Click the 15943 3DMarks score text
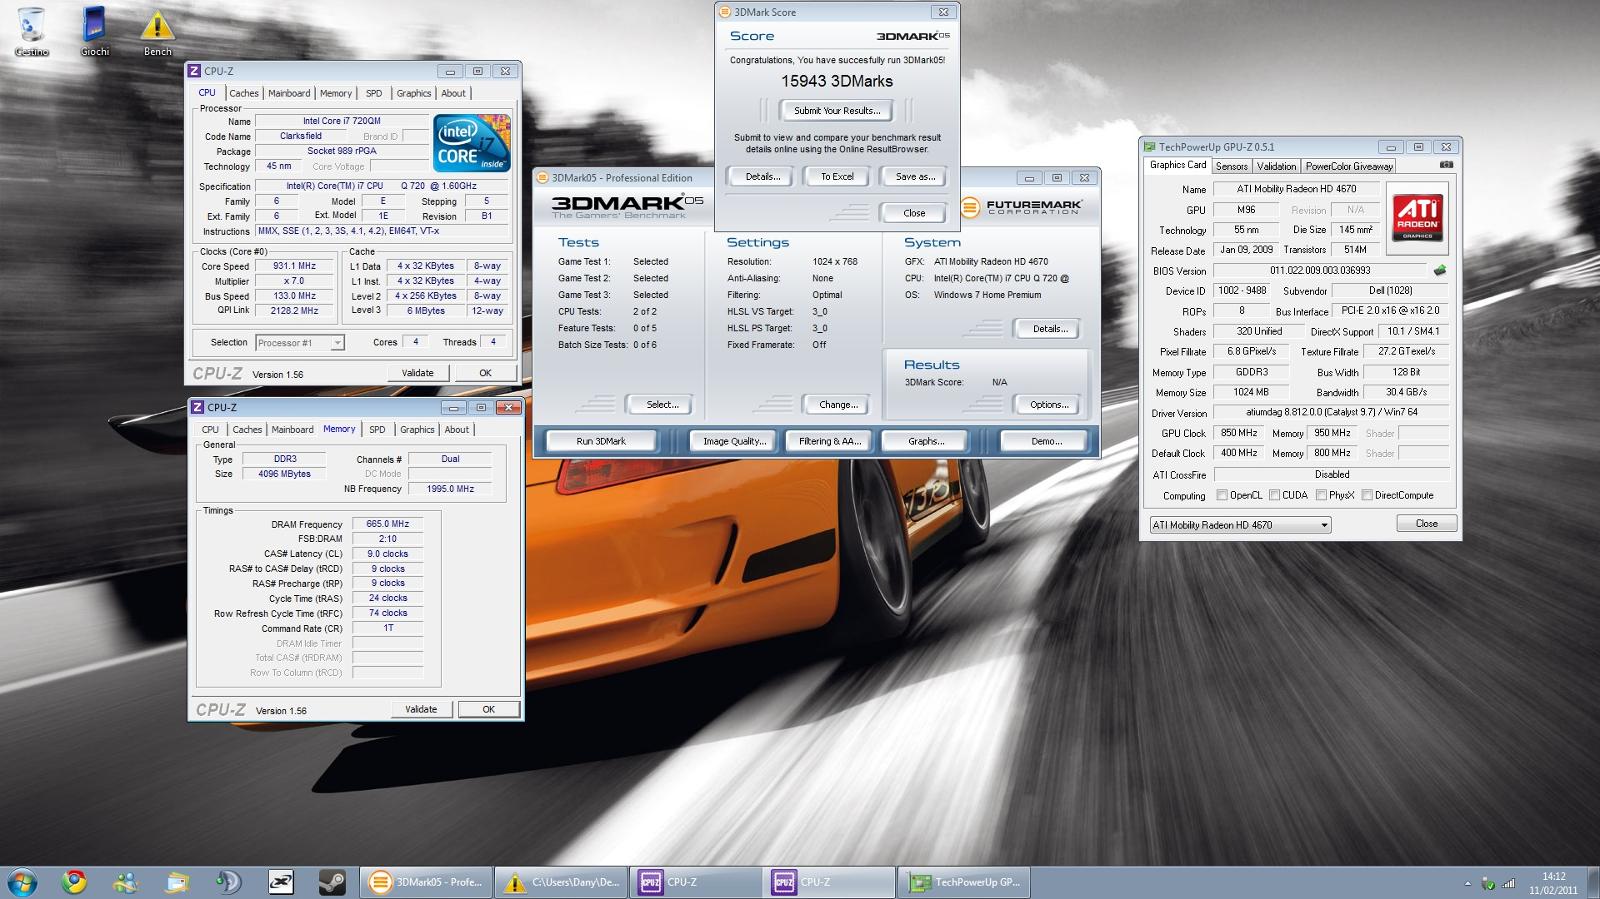Screen dimensions: 1600x899 tap(837, 81)
